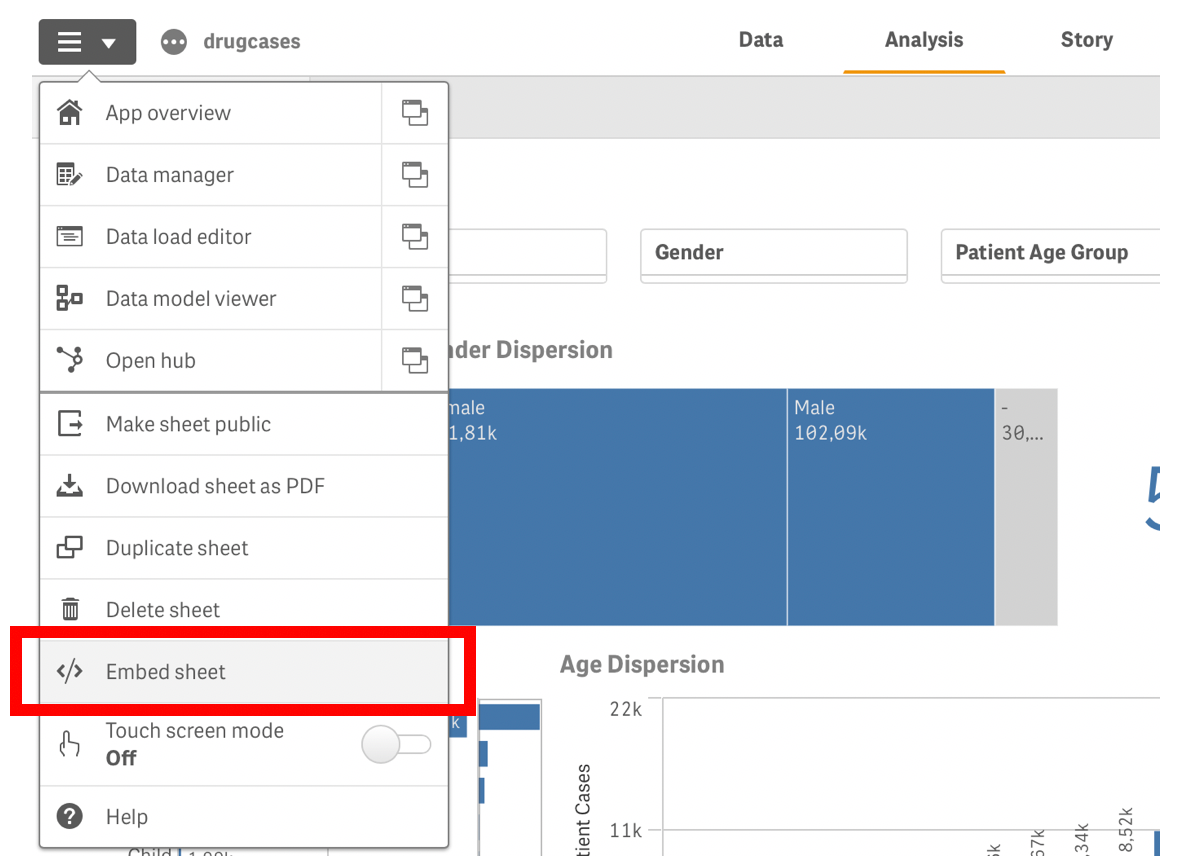Open Data load editor in new tab icon
Viewport: 1180px width, 862px height.
(x=414, y=237)
